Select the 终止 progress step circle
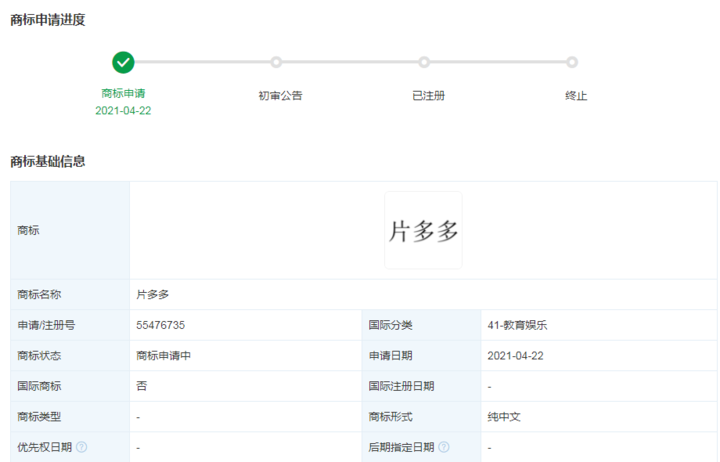Image resolution: width=720 pixels, height=462 pixels. pos(572,62)
